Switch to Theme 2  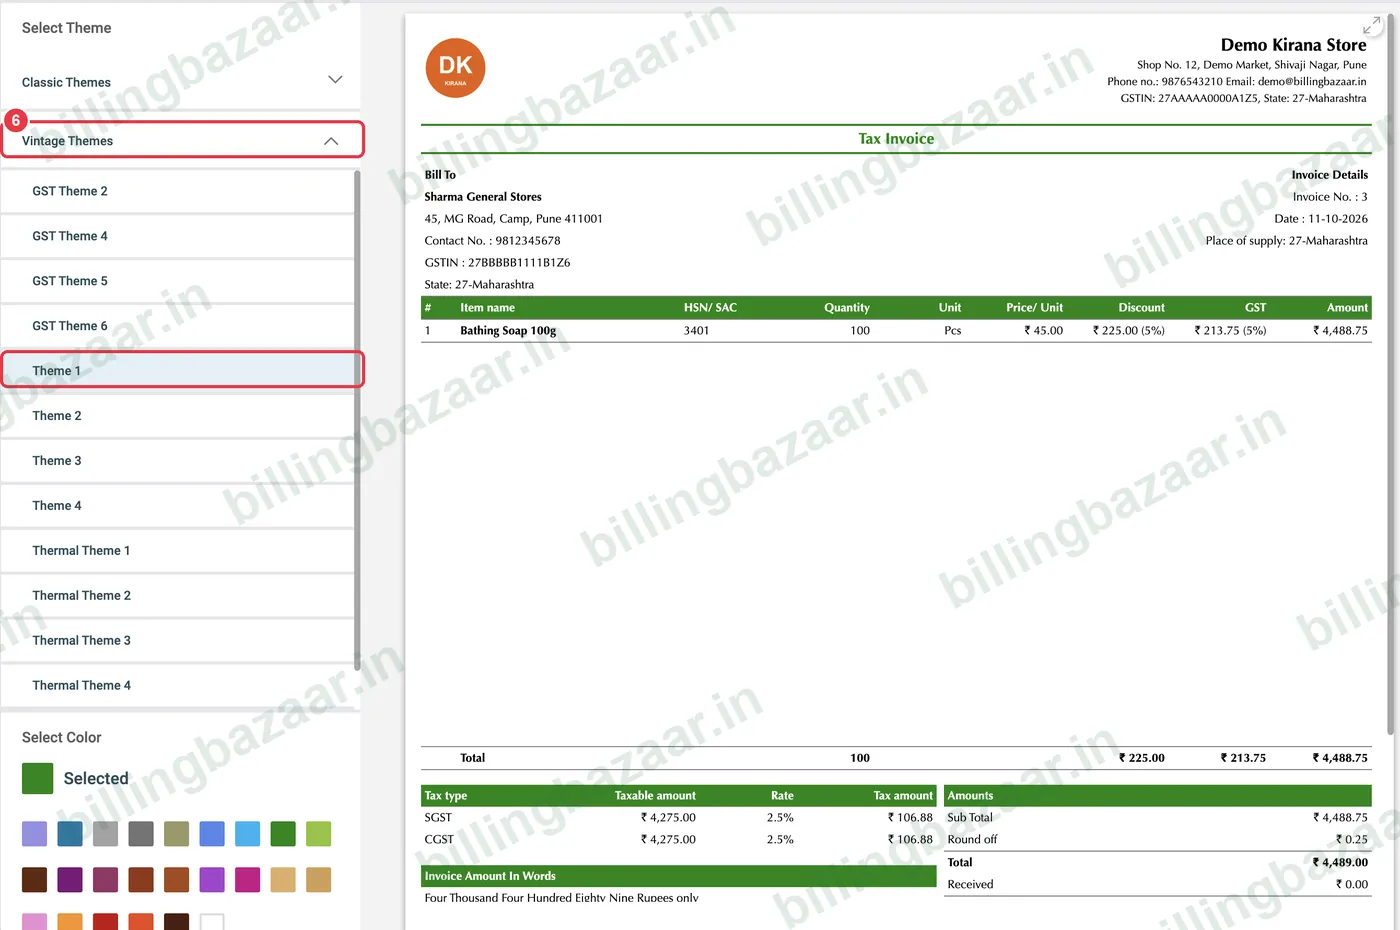click(x=178, y=416)
